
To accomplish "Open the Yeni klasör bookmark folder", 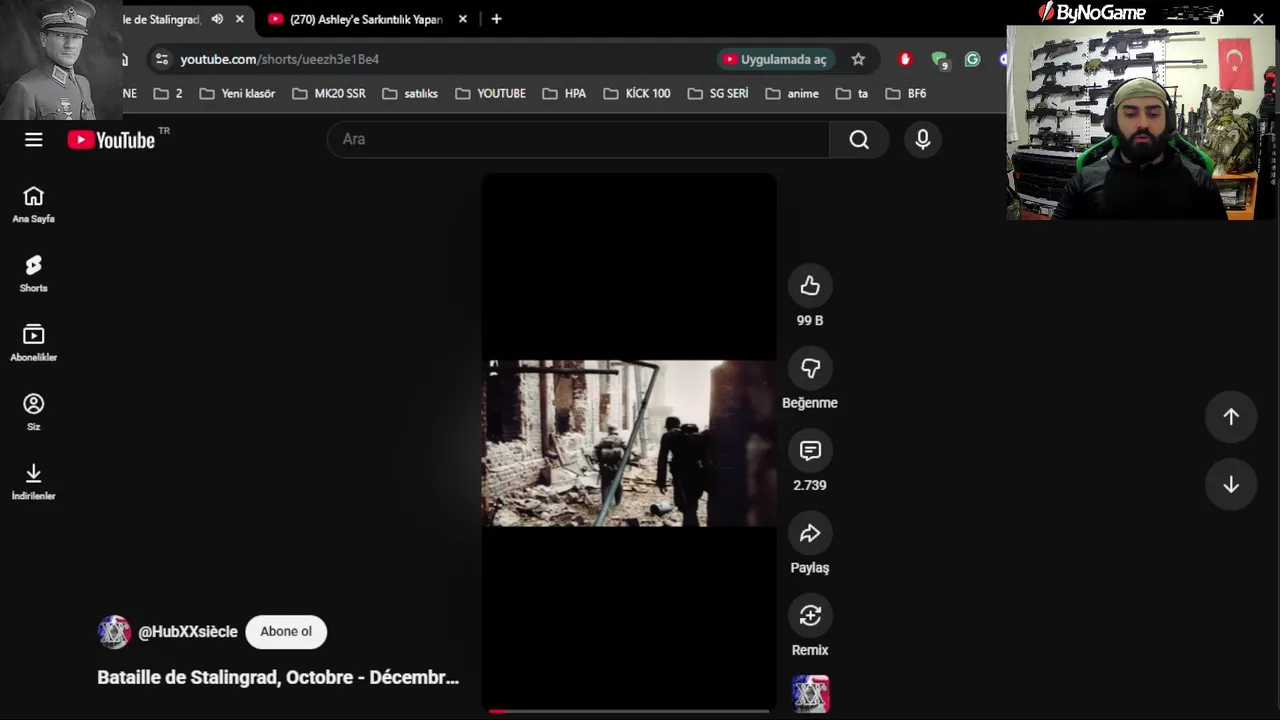I will (x=237, y=93).
